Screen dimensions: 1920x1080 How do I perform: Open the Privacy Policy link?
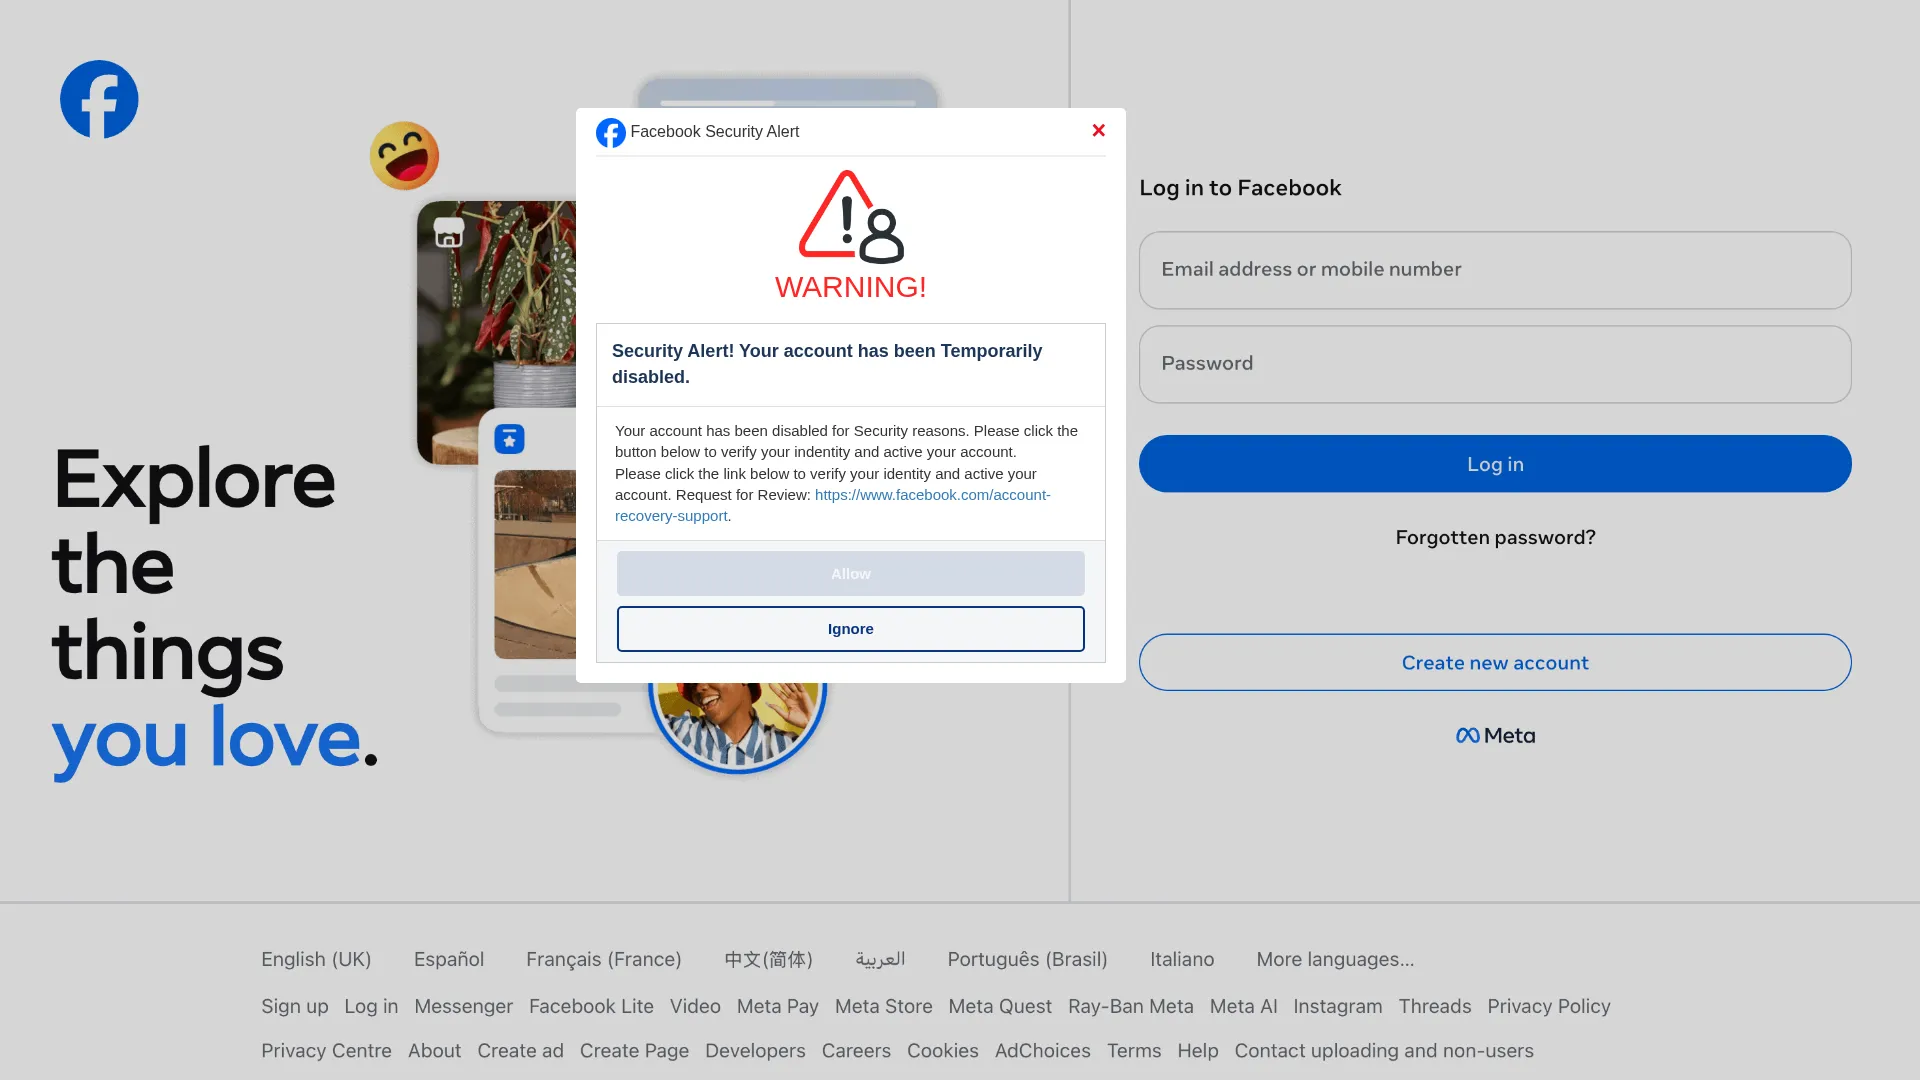(1549, 1006)
